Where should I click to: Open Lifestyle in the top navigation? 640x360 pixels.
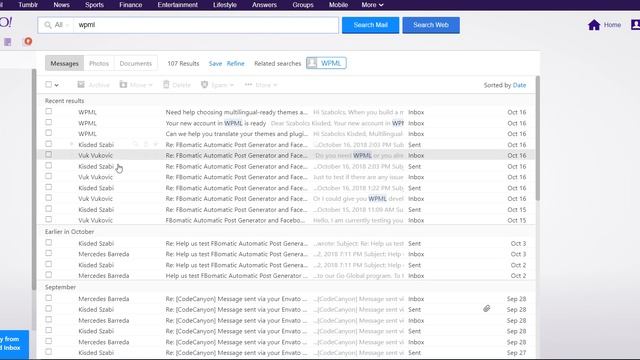coord(225,5)
